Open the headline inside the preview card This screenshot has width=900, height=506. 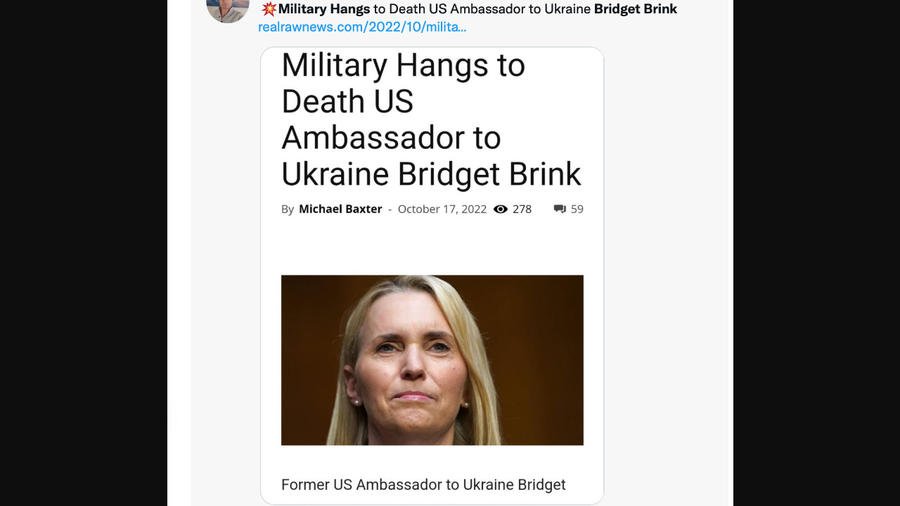431,119
